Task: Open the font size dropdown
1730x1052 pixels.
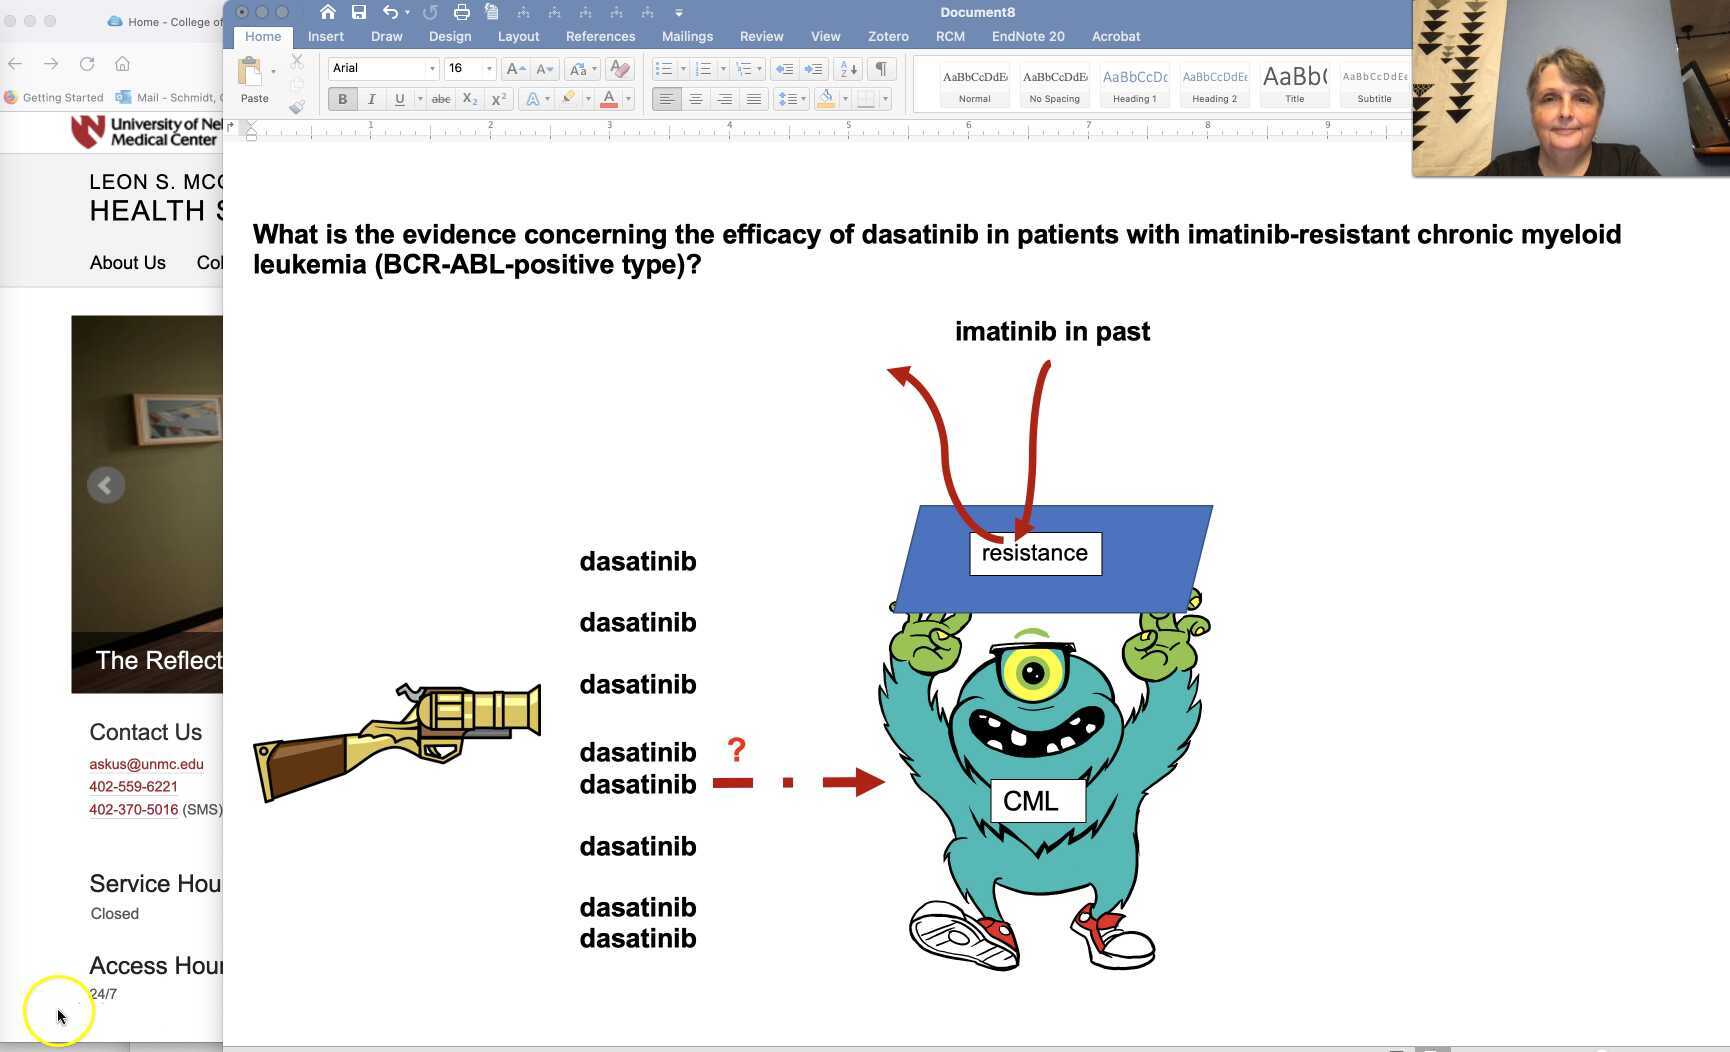Action: (490, 68)
